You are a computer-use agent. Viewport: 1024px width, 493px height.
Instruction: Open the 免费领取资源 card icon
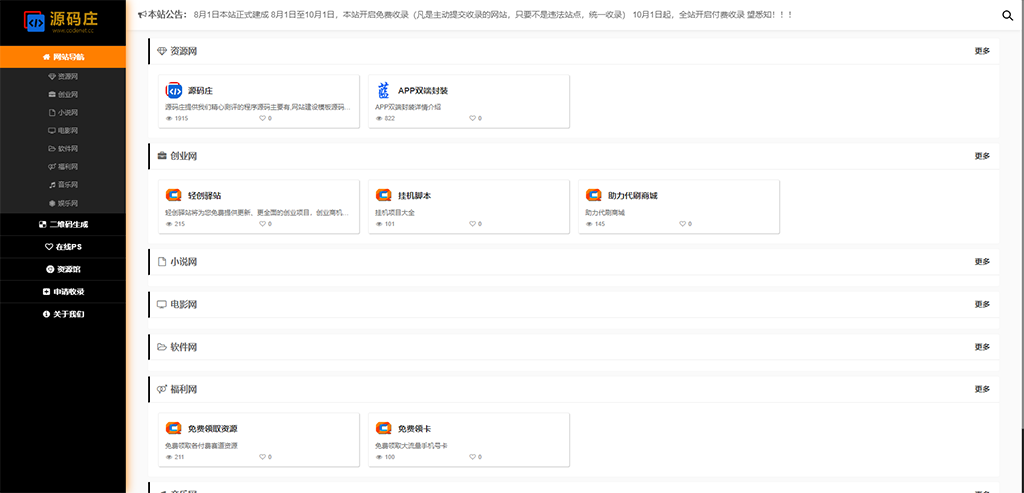173,428
